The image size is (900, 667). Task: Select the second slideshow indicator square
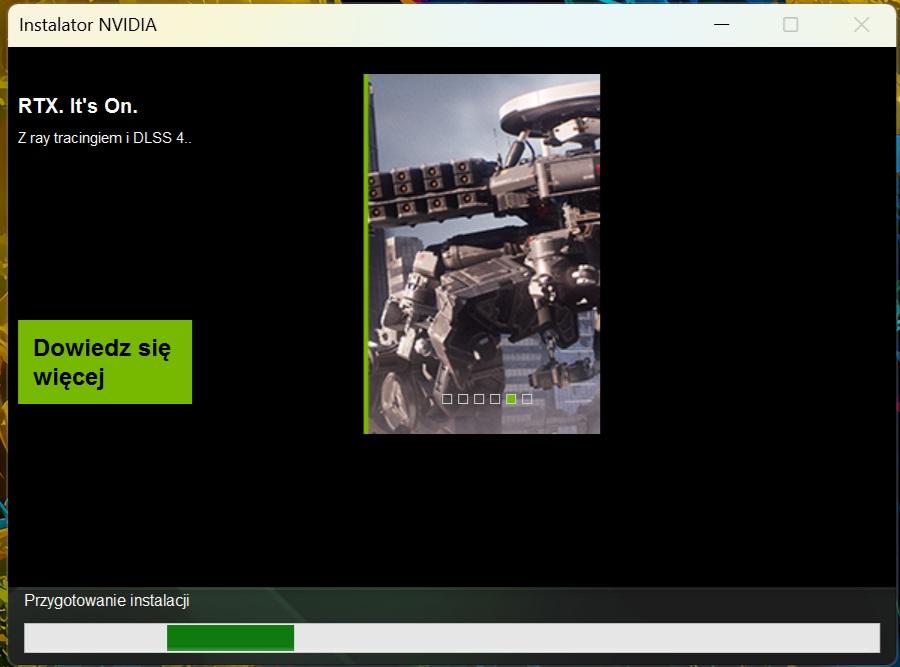click(x=463, y=398)
